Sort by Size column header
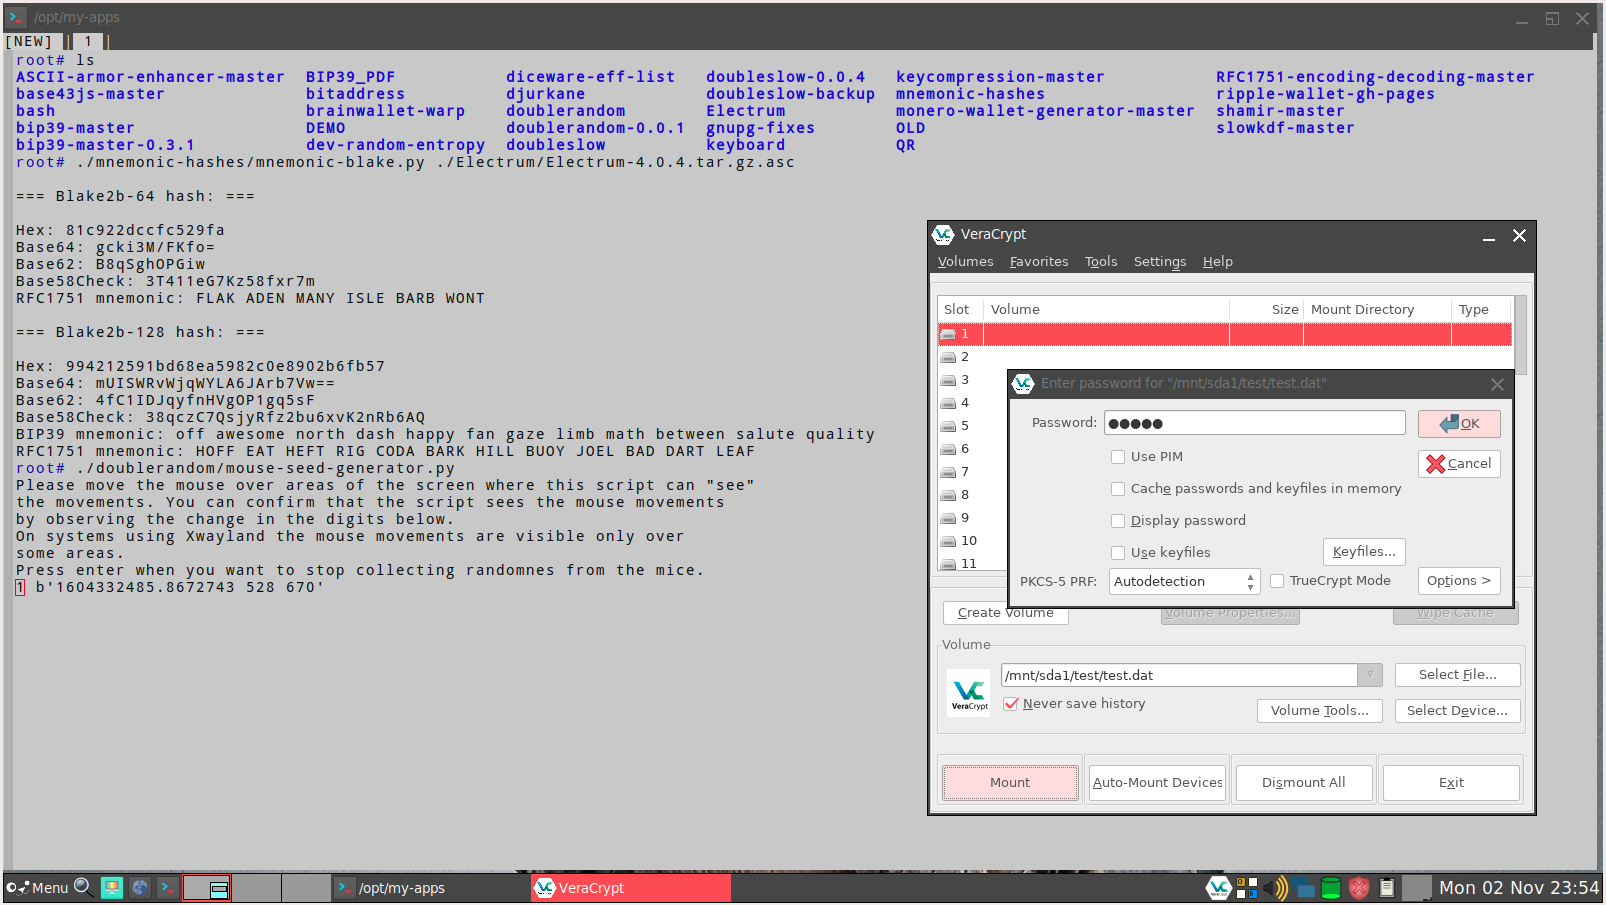Image resolution: width=1606 pixels, height=905 pixels. click(x=1266, y=310)
